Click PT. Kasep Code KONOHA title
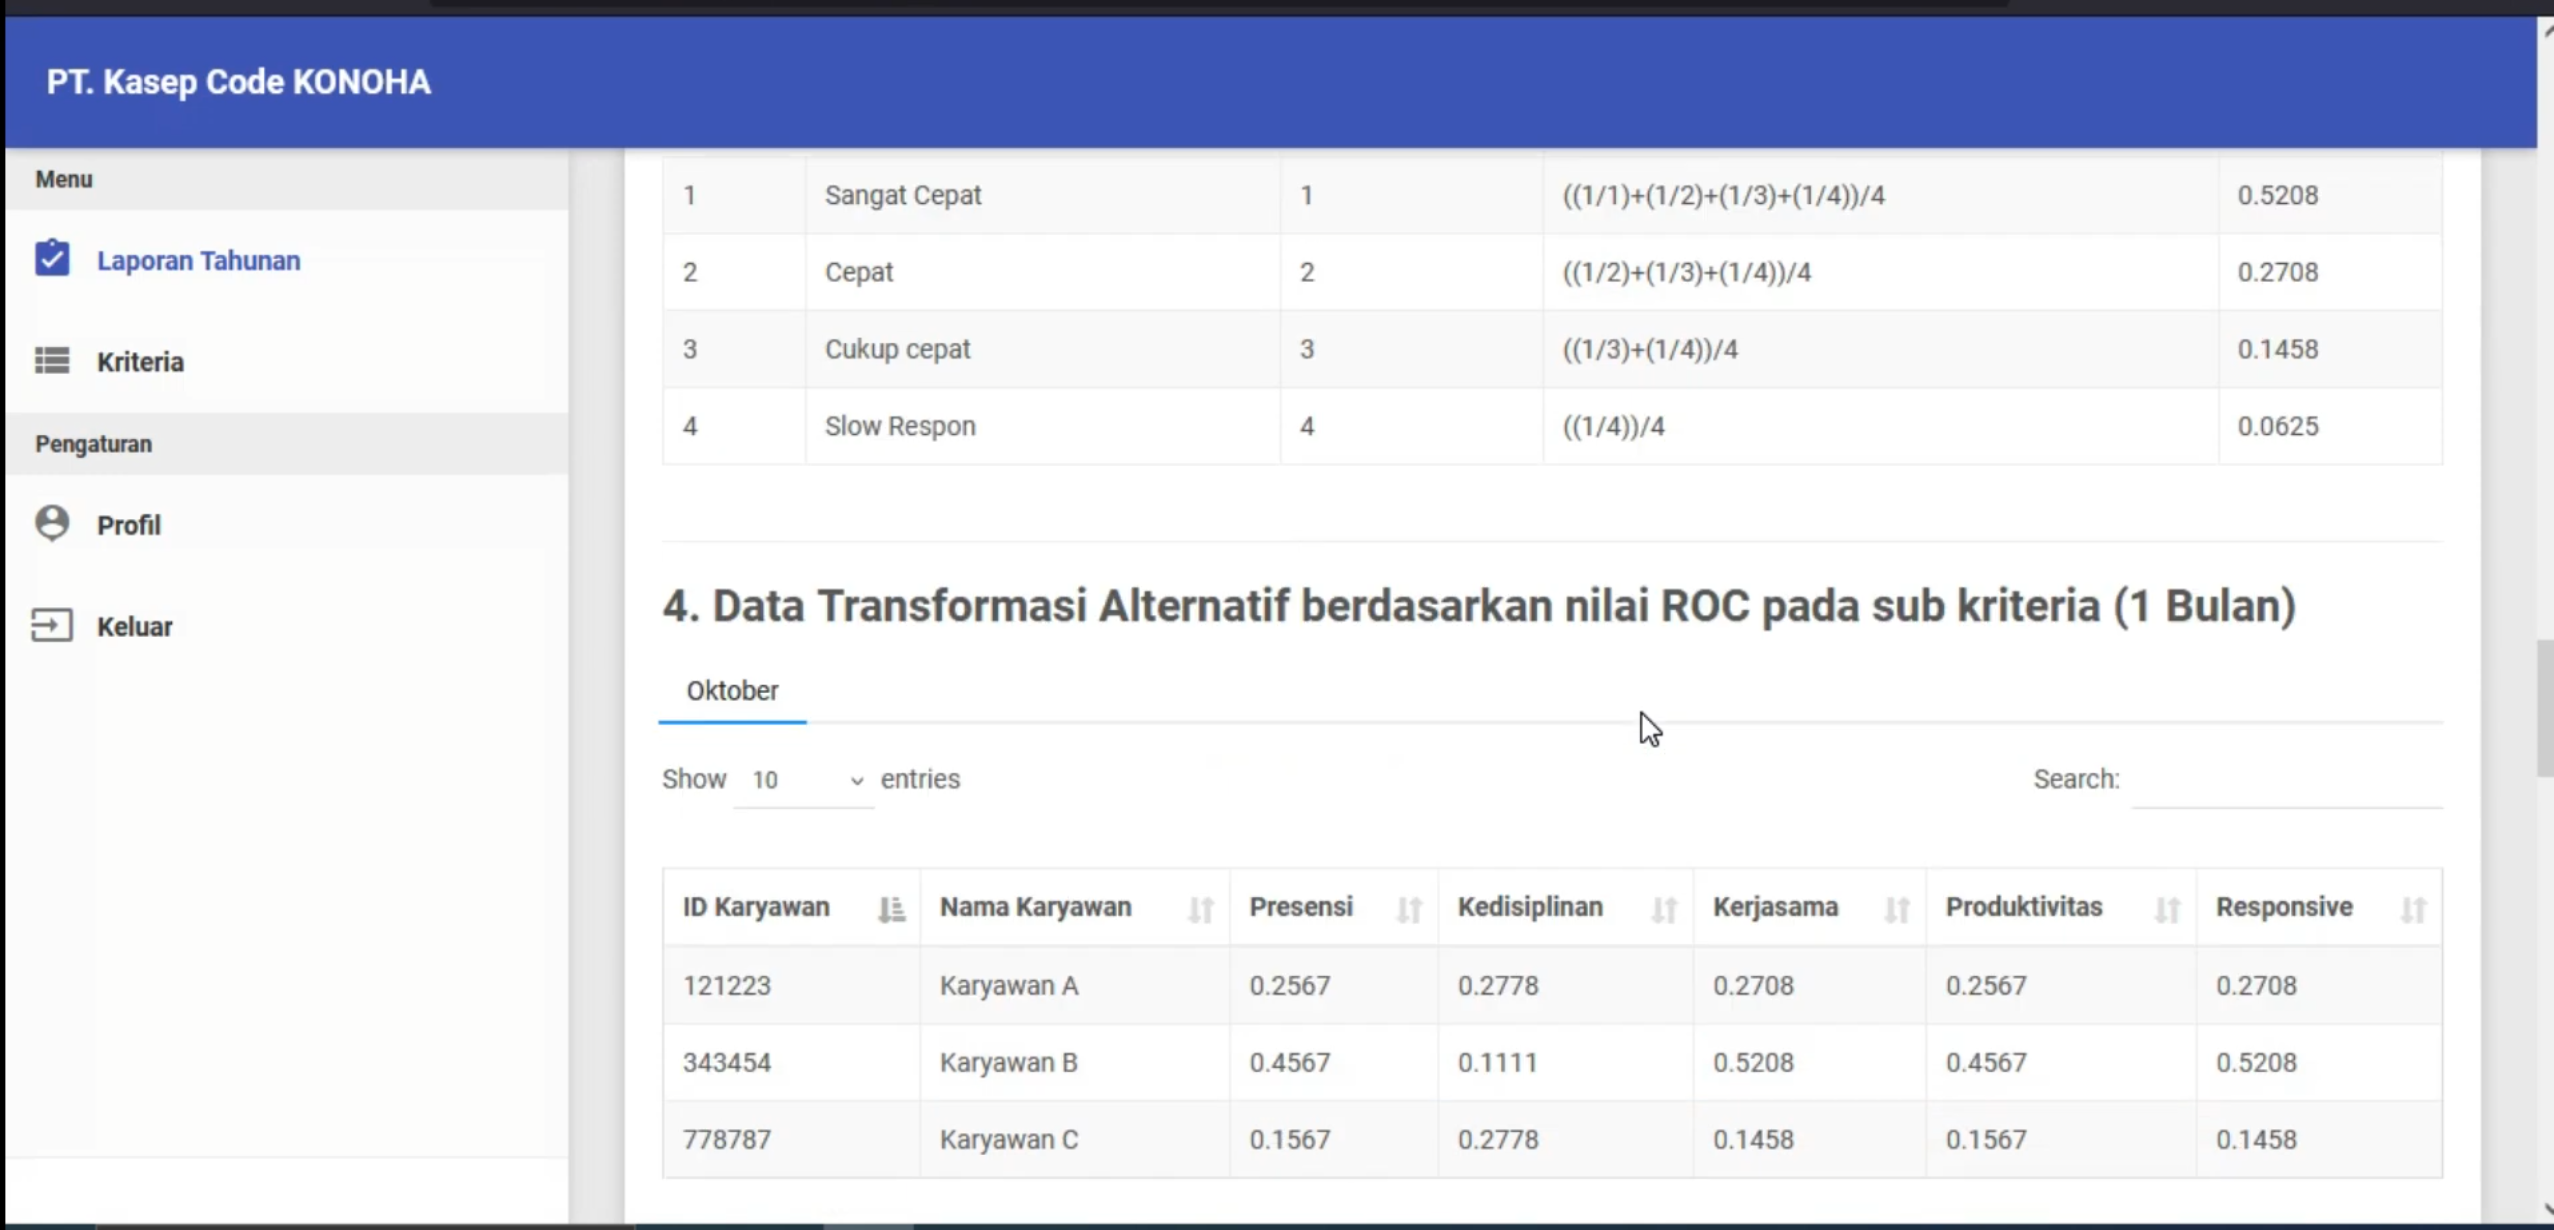The height and width of the screenshot is (1230, 2554). tap(238, 82)
